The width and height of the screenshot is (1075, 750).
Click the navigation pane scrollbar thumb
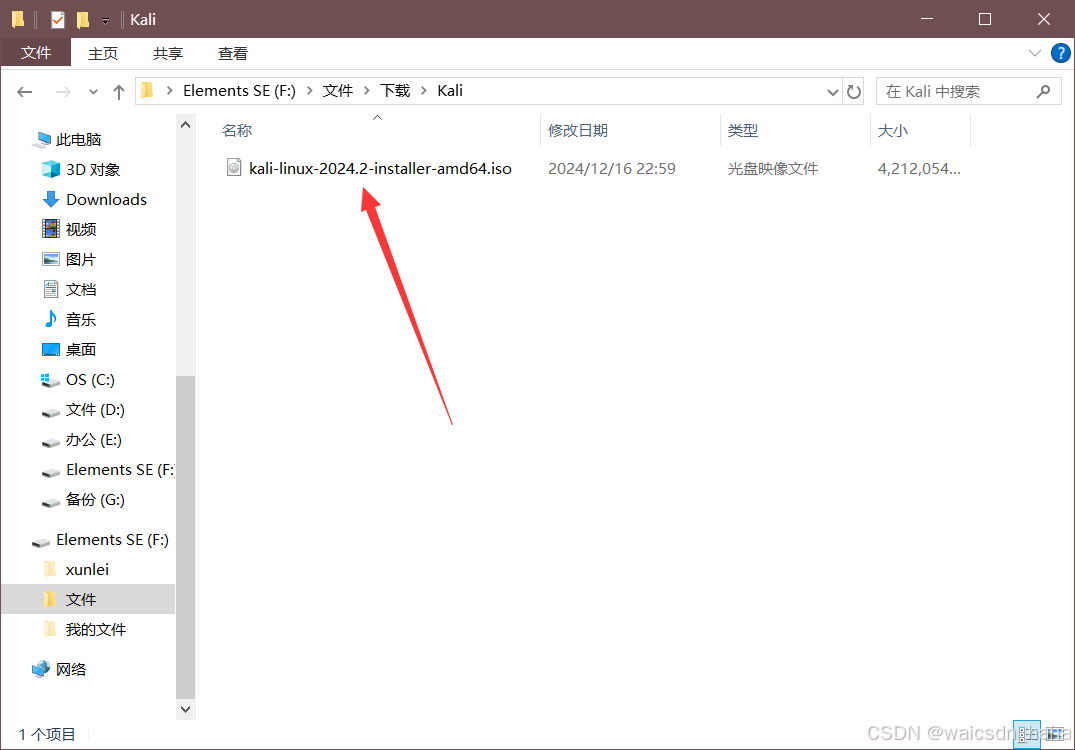185,536
